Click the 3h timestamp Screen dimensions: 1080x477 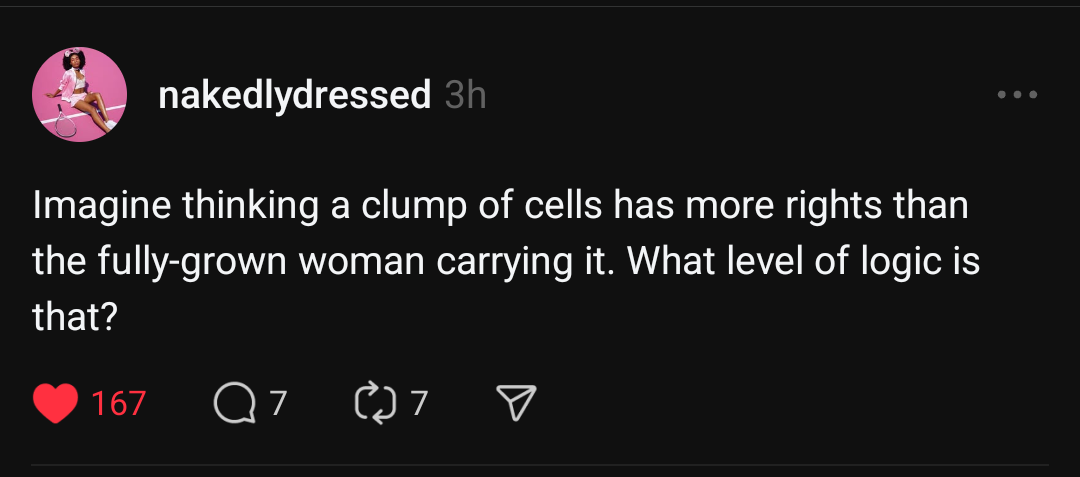click(x=466, y=95)
